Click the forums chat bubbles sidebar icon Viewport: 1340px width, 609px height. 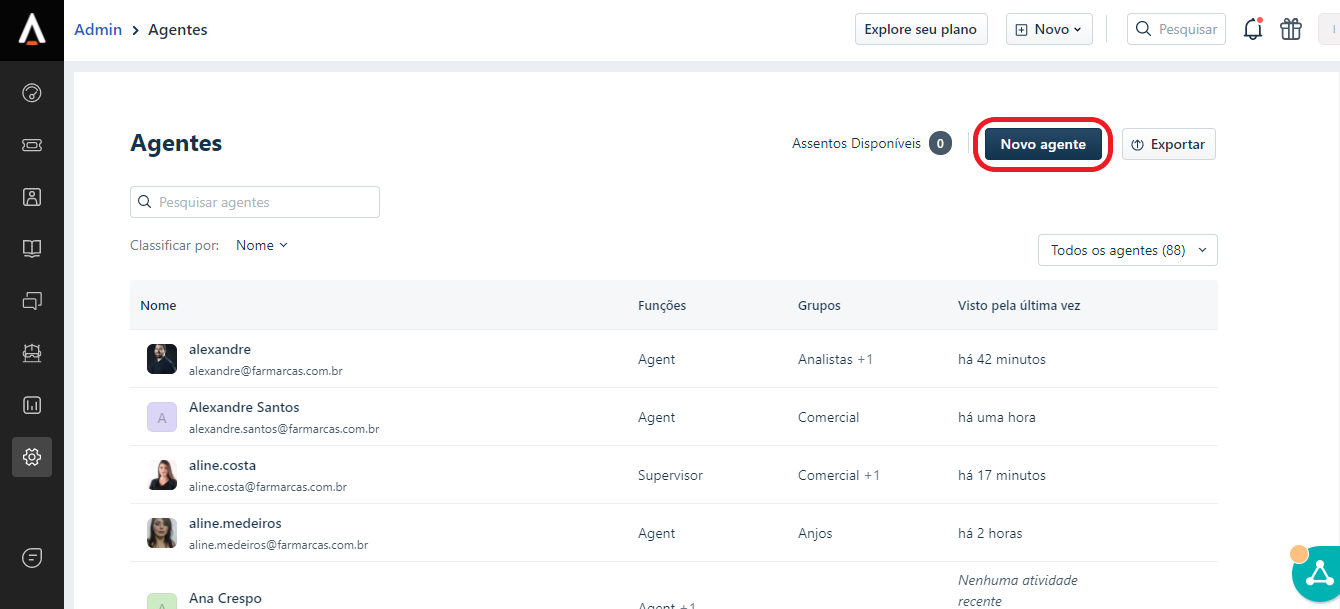(32, 301)
